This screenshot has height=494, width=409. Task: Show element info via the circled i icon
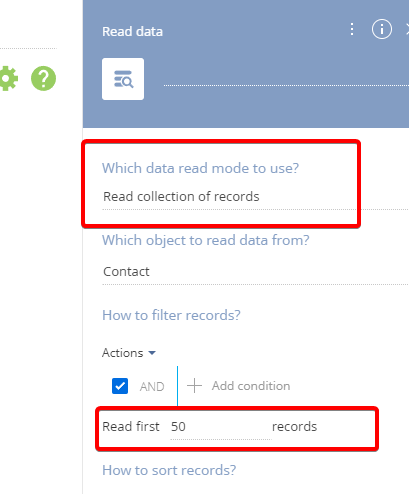click(x=382, y=29)
